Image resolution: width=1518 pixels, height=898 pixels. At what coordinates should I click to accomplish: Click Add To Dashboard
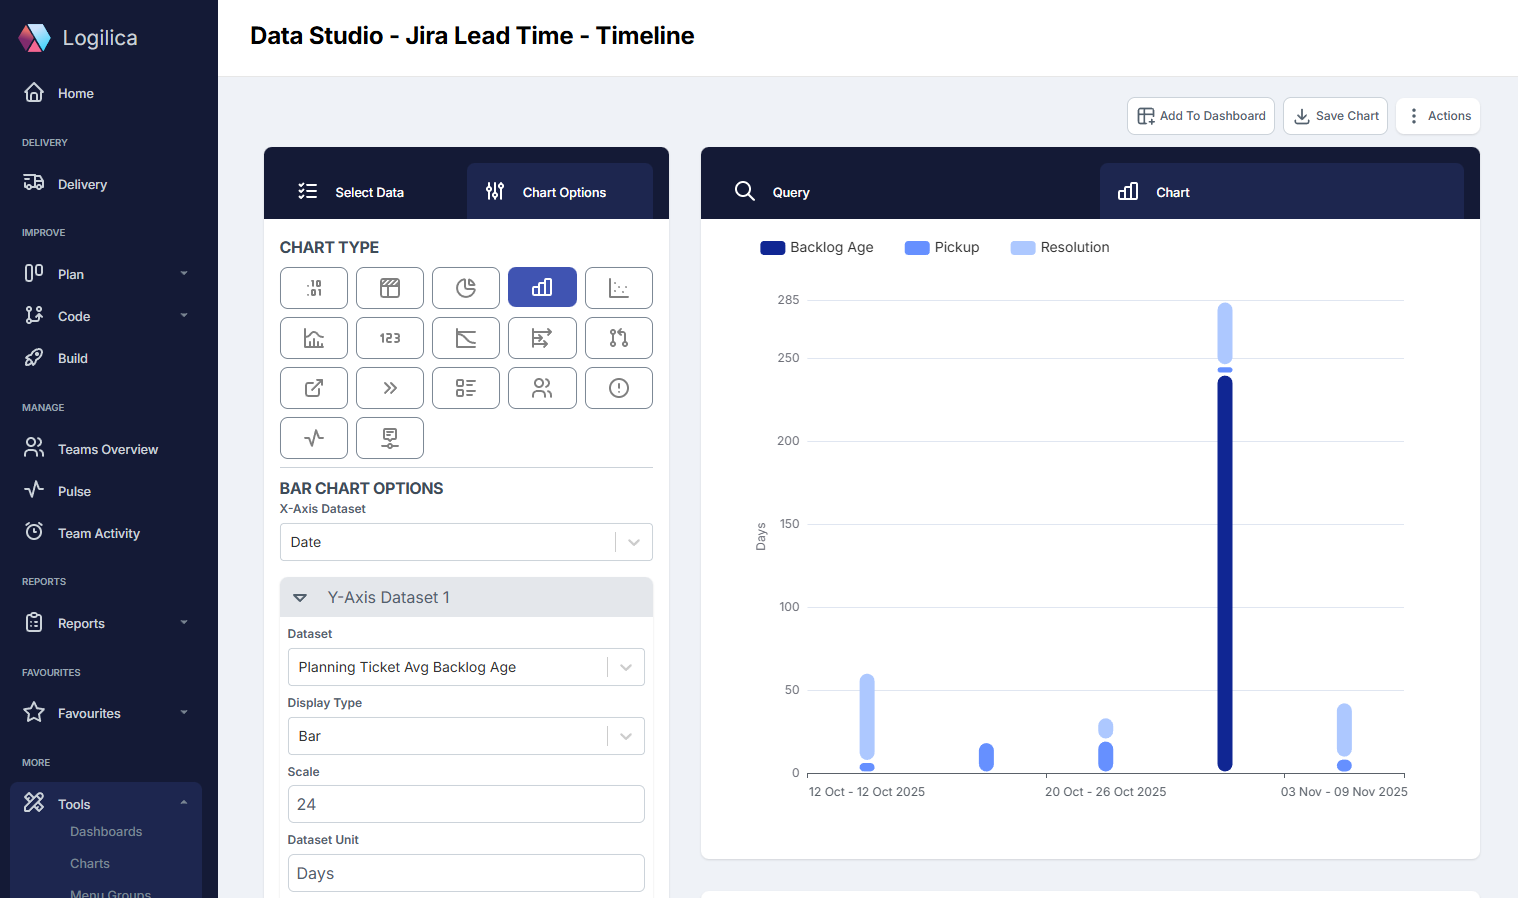[x=1200, y=116]
